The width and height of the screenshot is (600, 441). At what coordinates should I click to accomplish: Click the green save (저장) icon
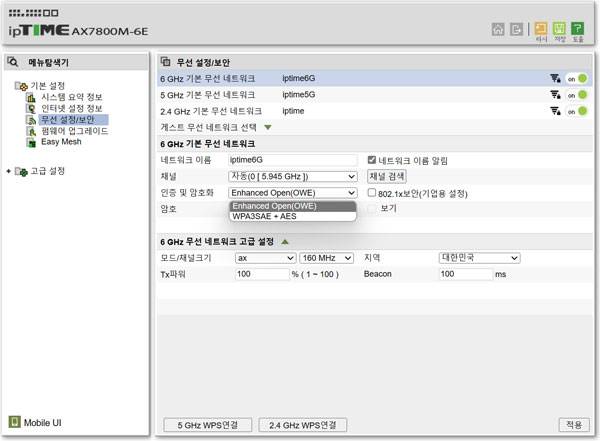559,29
